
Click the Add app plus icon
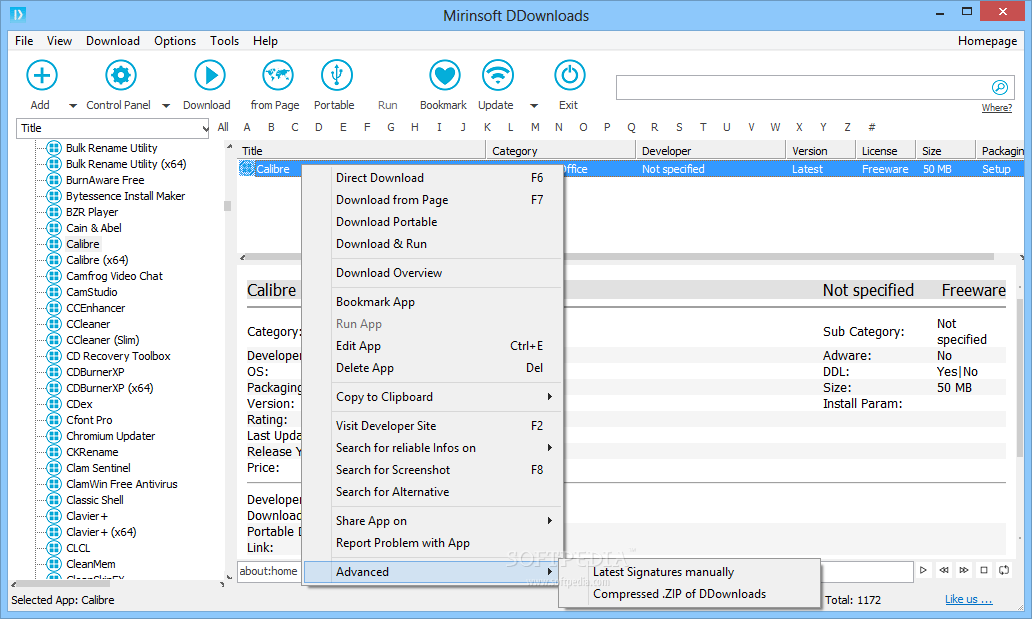pos(41,76)
